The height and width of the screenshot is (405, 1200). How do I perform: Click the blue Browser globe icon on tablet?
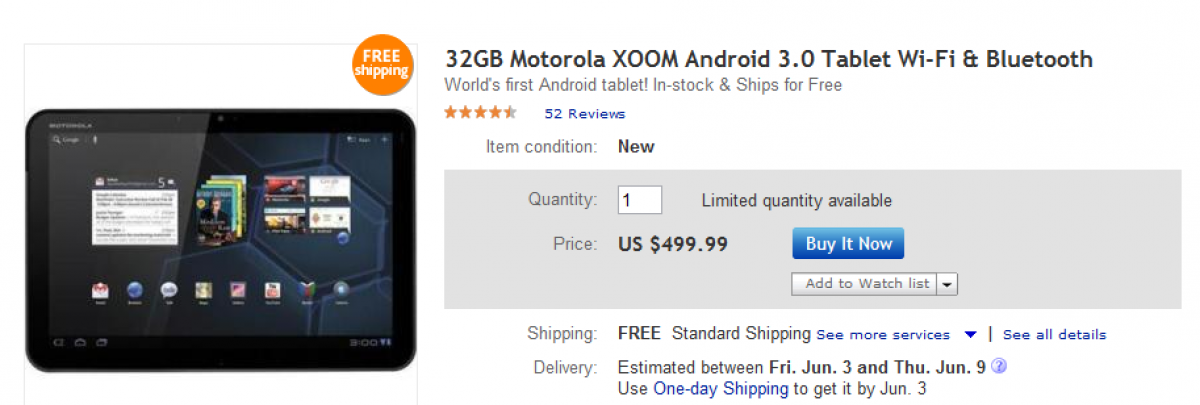coord(135,291)
